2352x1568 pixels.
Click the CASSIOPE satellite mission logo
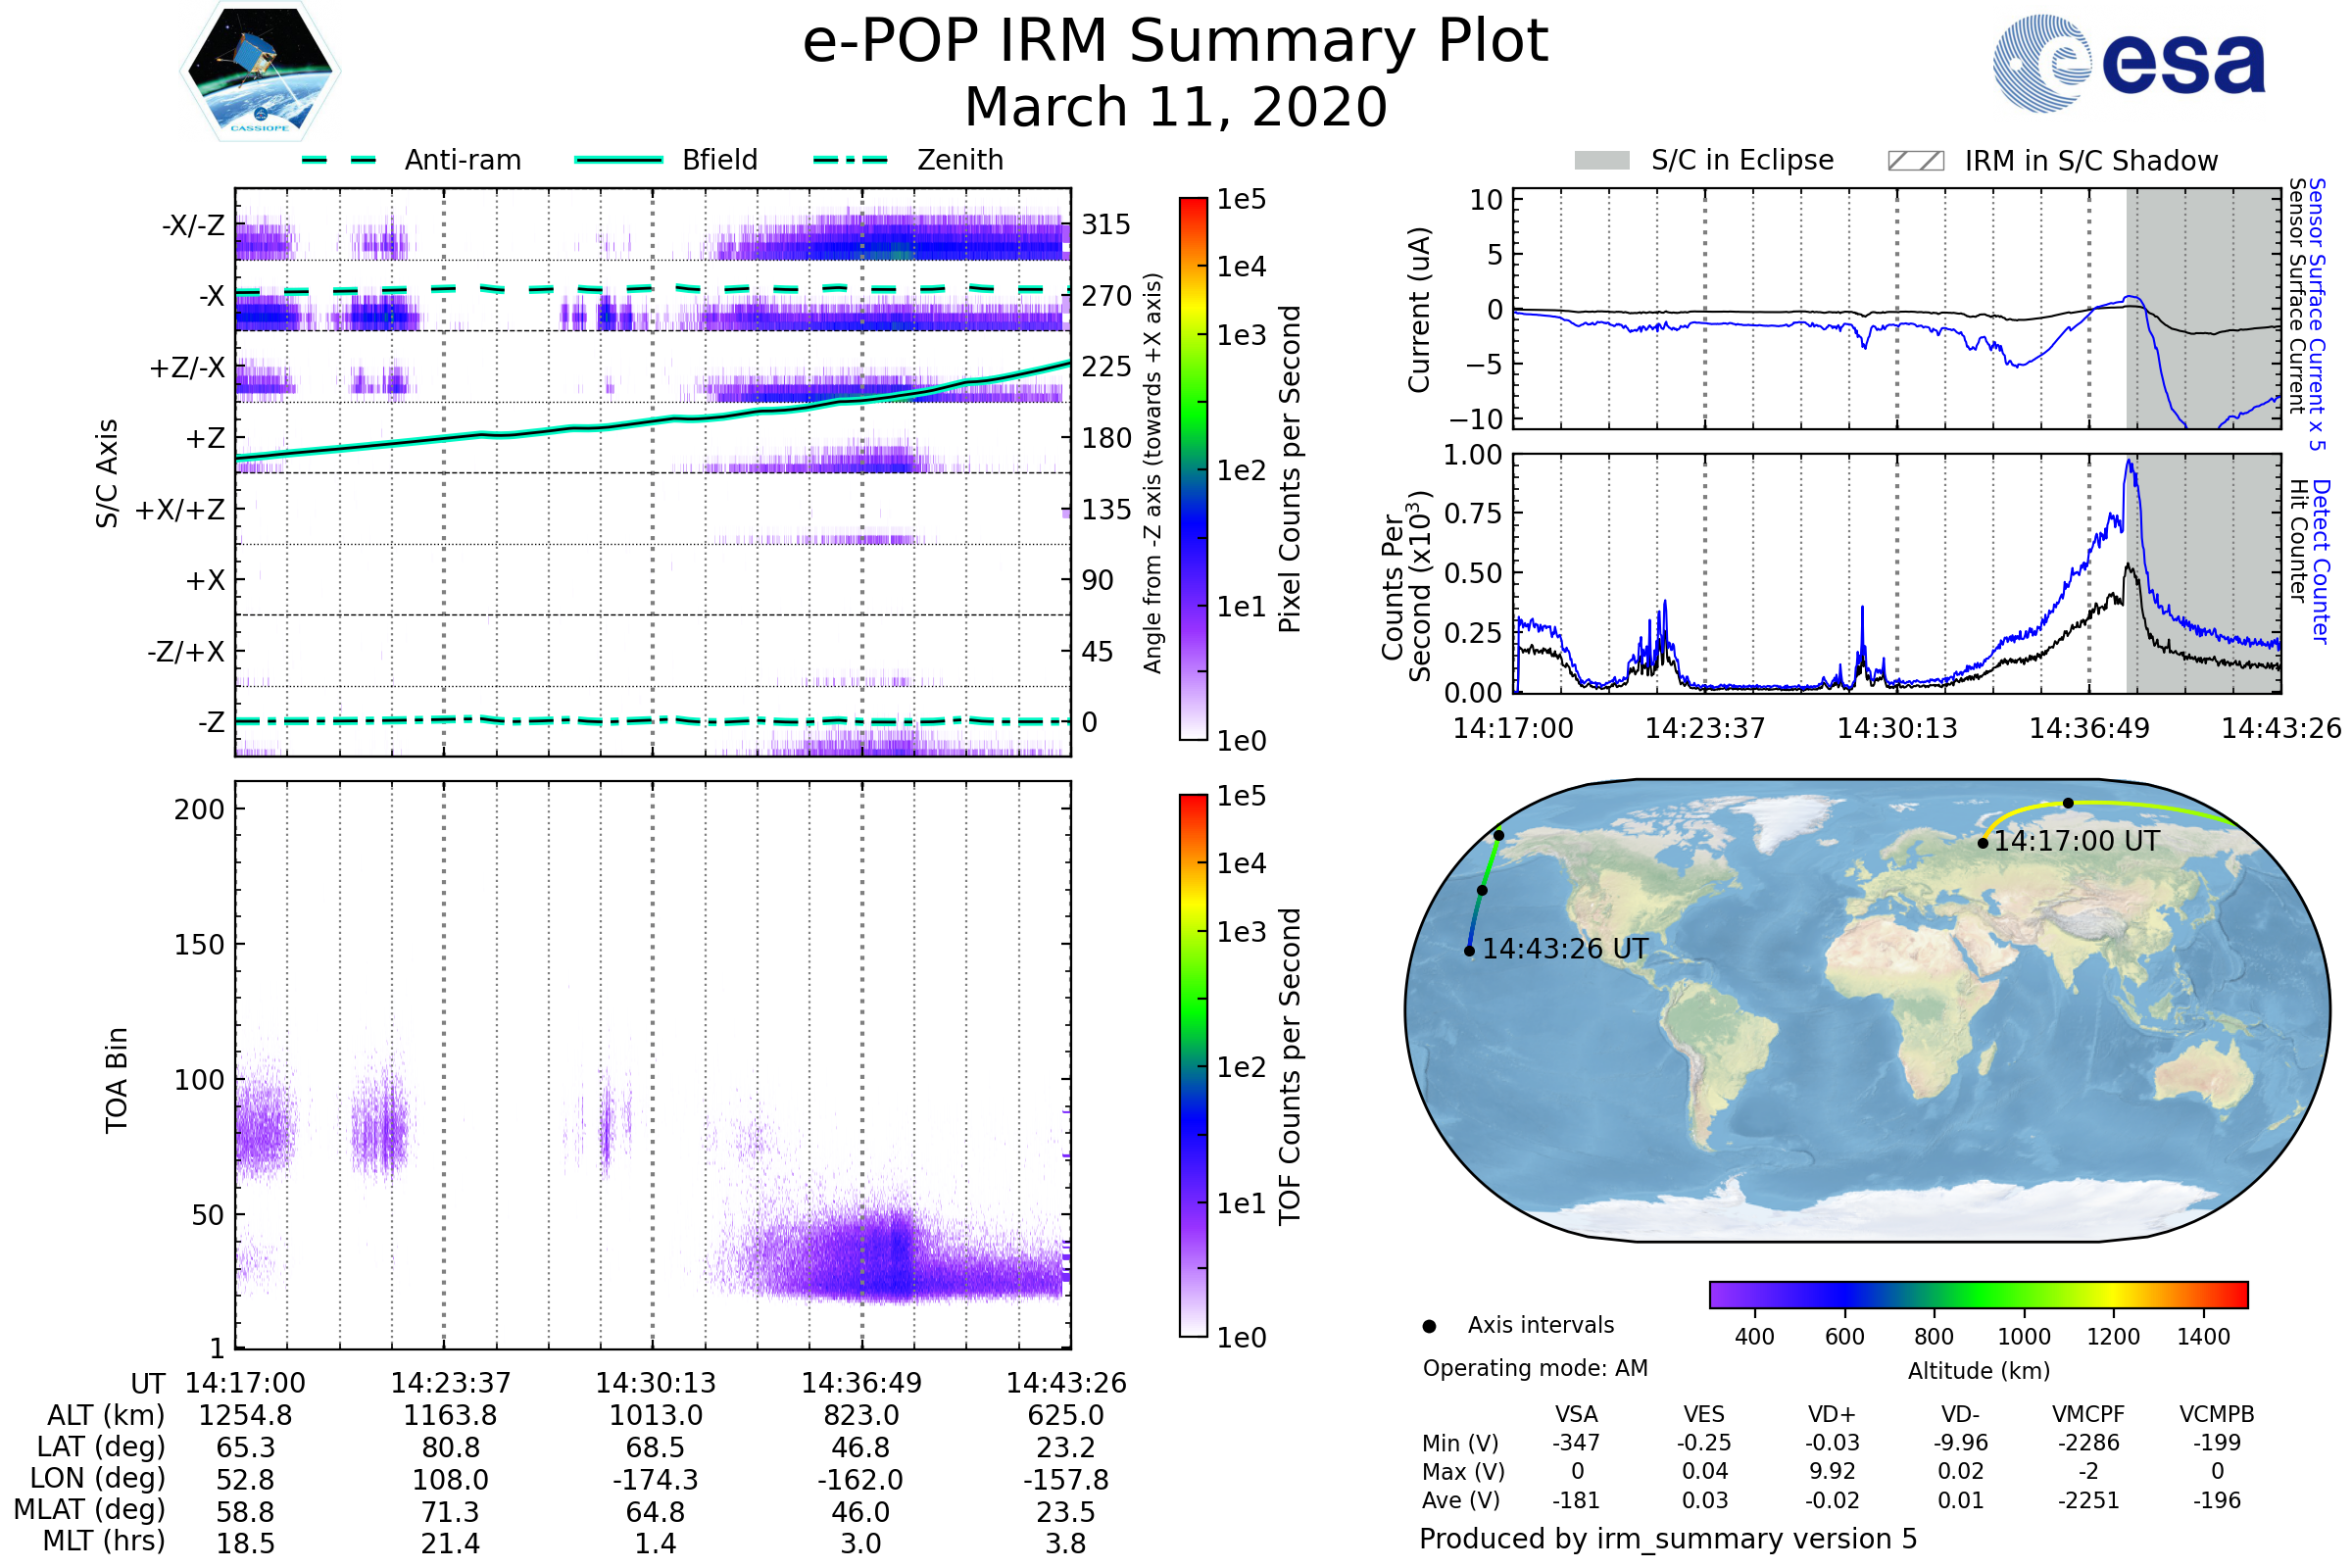click(x=260, y=72)
